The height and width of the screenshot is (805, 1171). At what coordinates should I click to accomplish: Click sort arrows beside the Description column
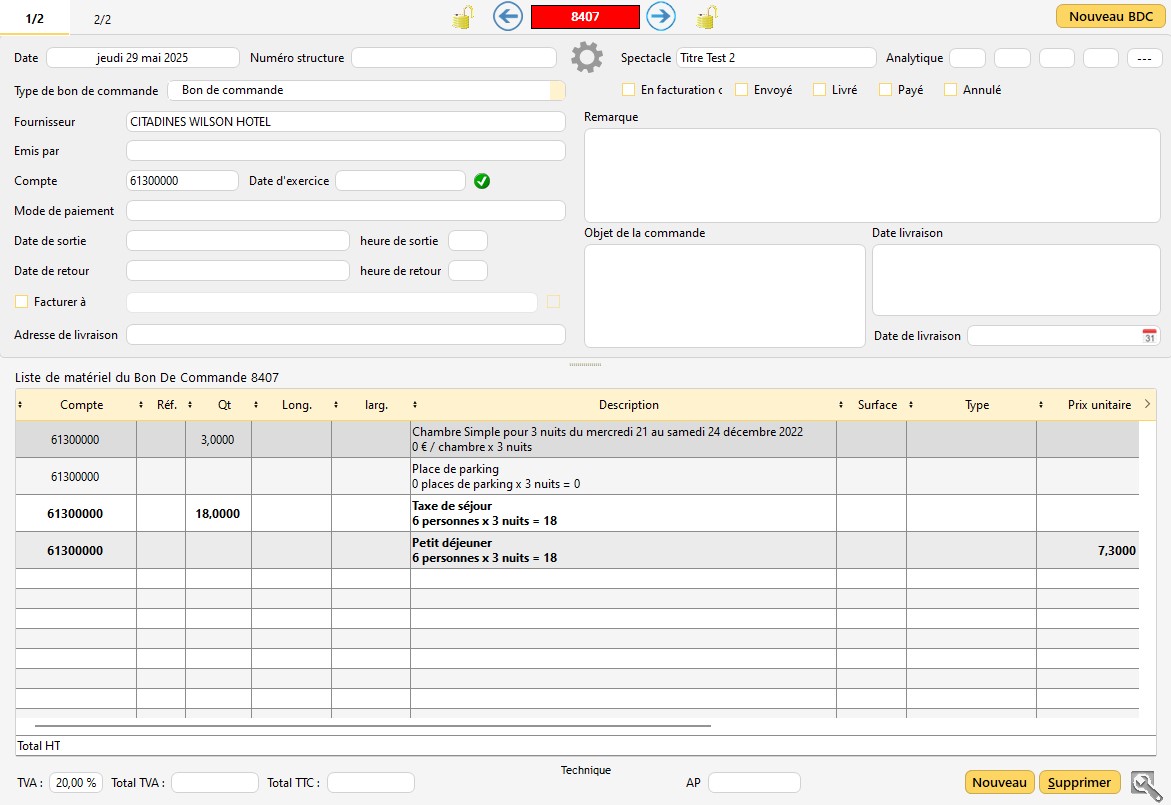[x=415, y=405]
